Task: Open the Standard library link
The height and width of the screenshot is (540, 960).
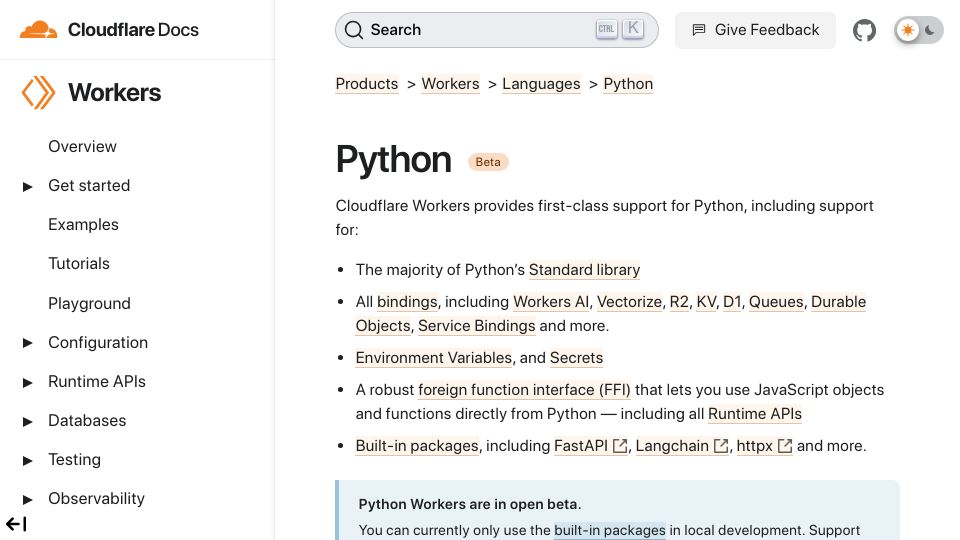Action: pyautogui.click(x=584, y=270)
